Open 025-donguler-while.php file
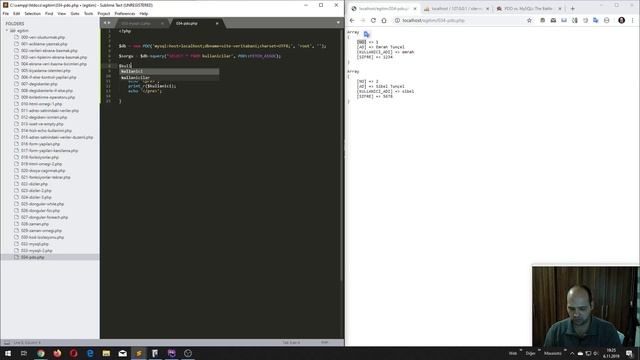The image size is (640, 360). (42, 204)
